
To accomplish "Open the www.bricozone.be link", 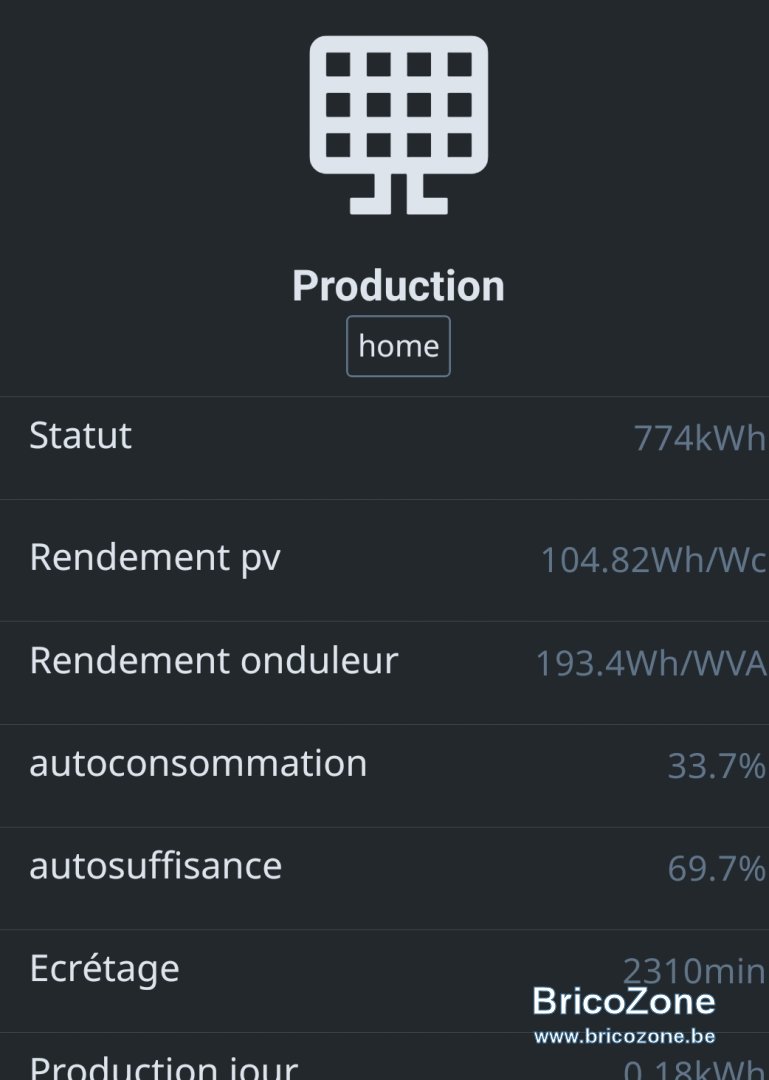I will tap(624, 1036).
